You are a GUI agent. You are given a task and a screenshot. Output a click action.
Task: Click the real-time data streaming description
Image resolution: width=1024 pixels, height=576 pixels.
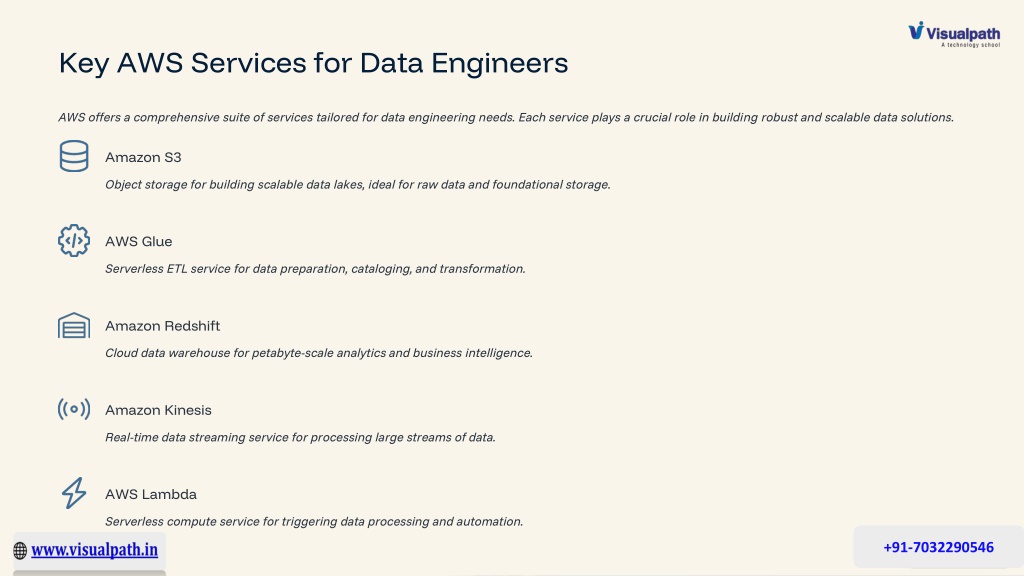coord(300,438)
